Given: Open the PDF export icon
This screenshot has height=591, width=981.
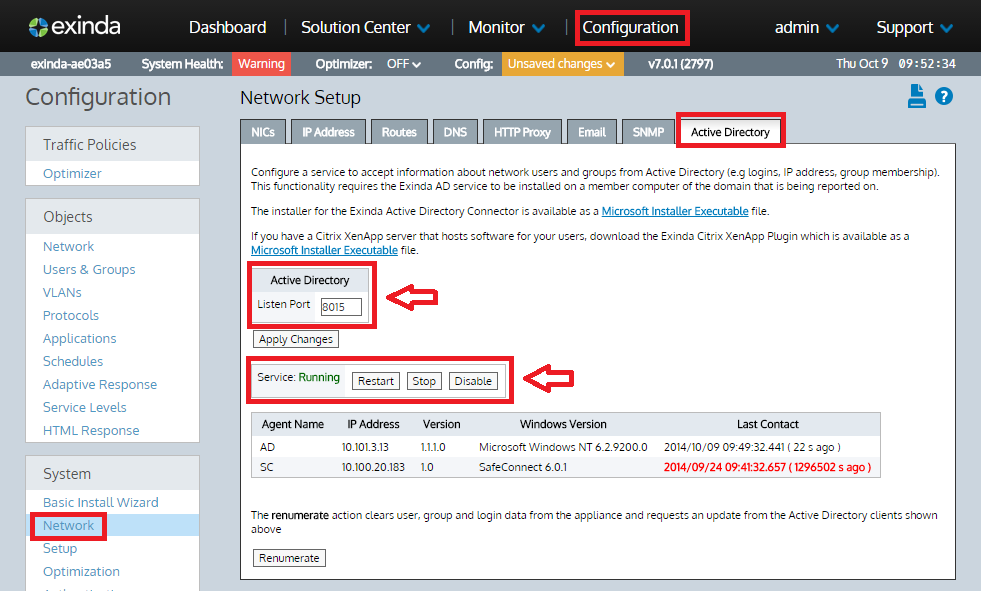Looking at the screenshot, I should coord(917,96).
